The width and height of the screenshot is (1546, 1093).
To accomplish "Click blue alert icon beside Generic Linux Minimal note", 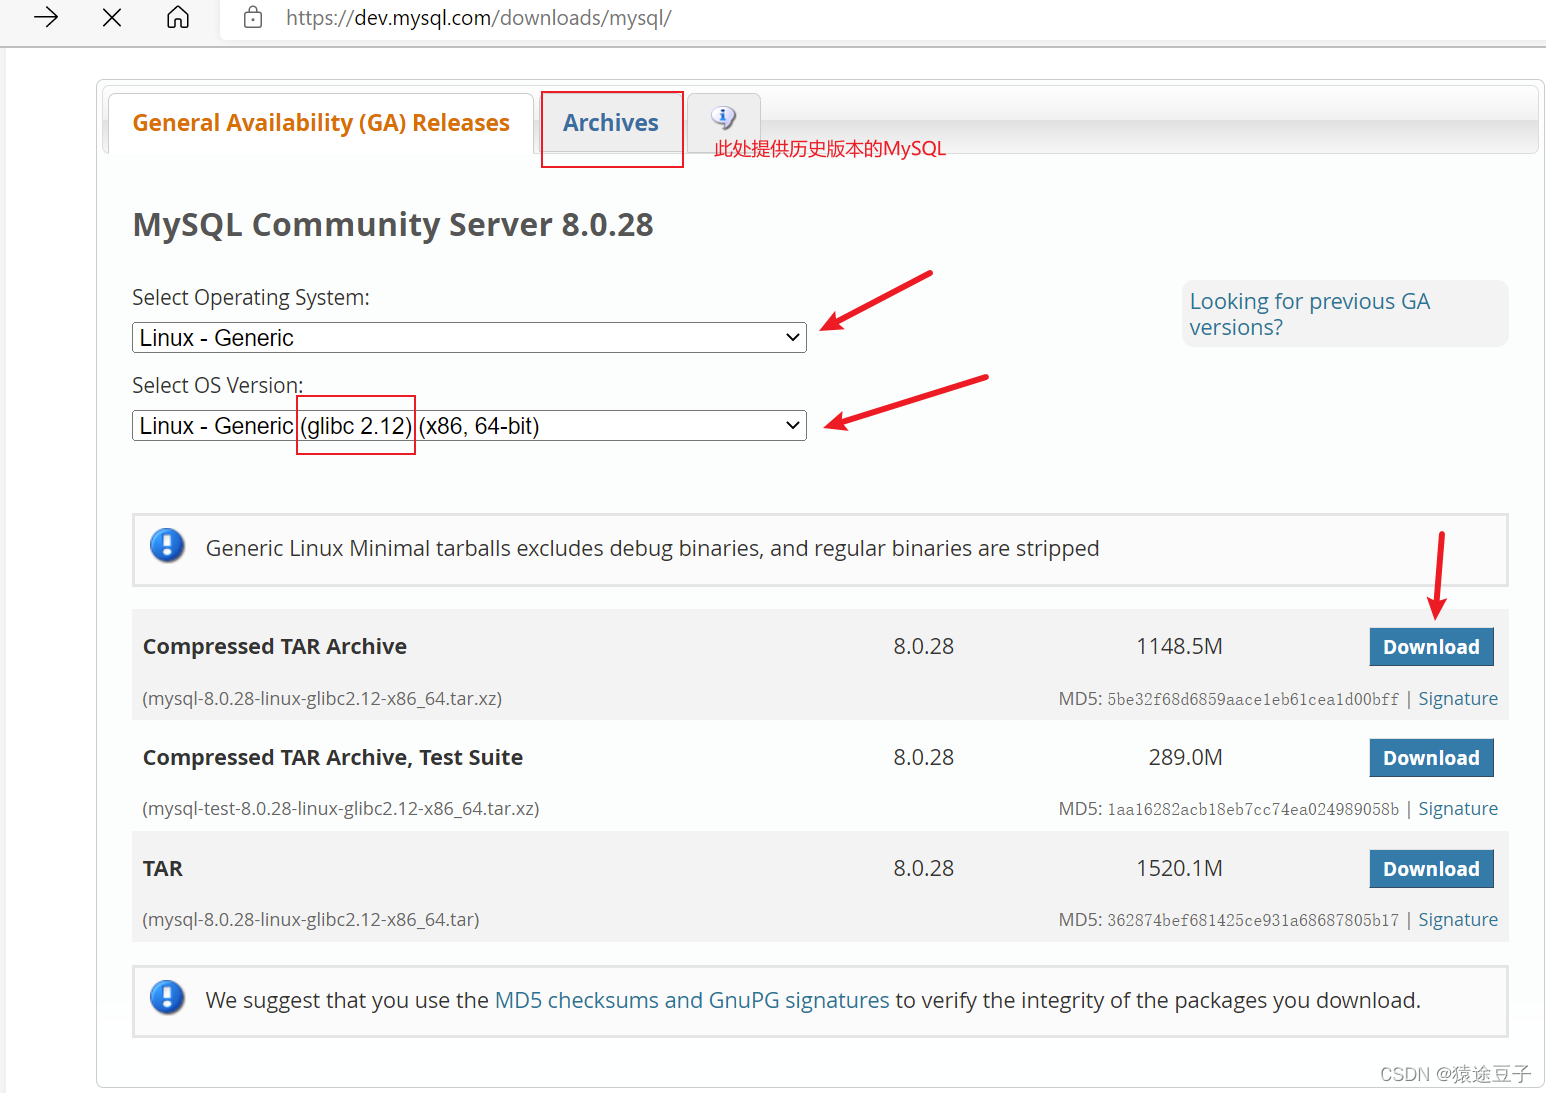I will point(167,546).
